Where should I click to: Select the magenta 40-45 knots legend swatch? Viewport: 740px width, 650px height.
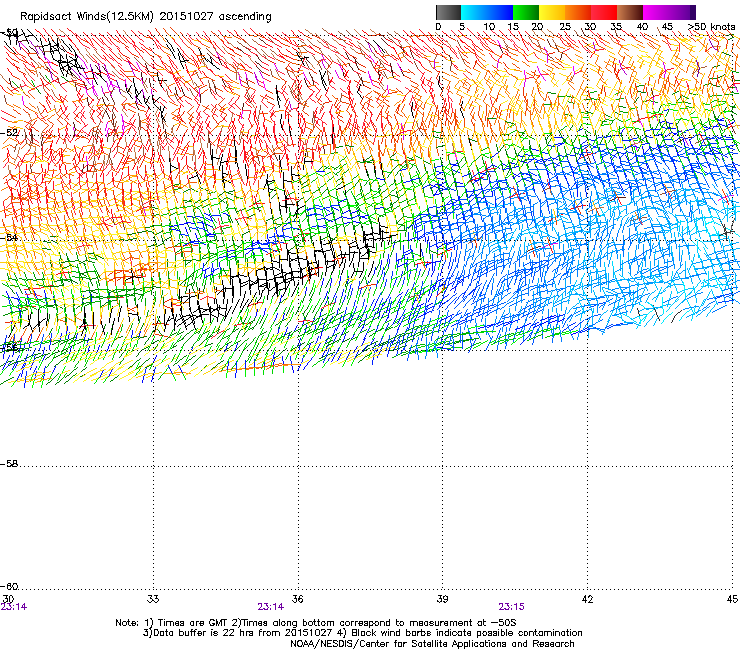click(656, 12)
